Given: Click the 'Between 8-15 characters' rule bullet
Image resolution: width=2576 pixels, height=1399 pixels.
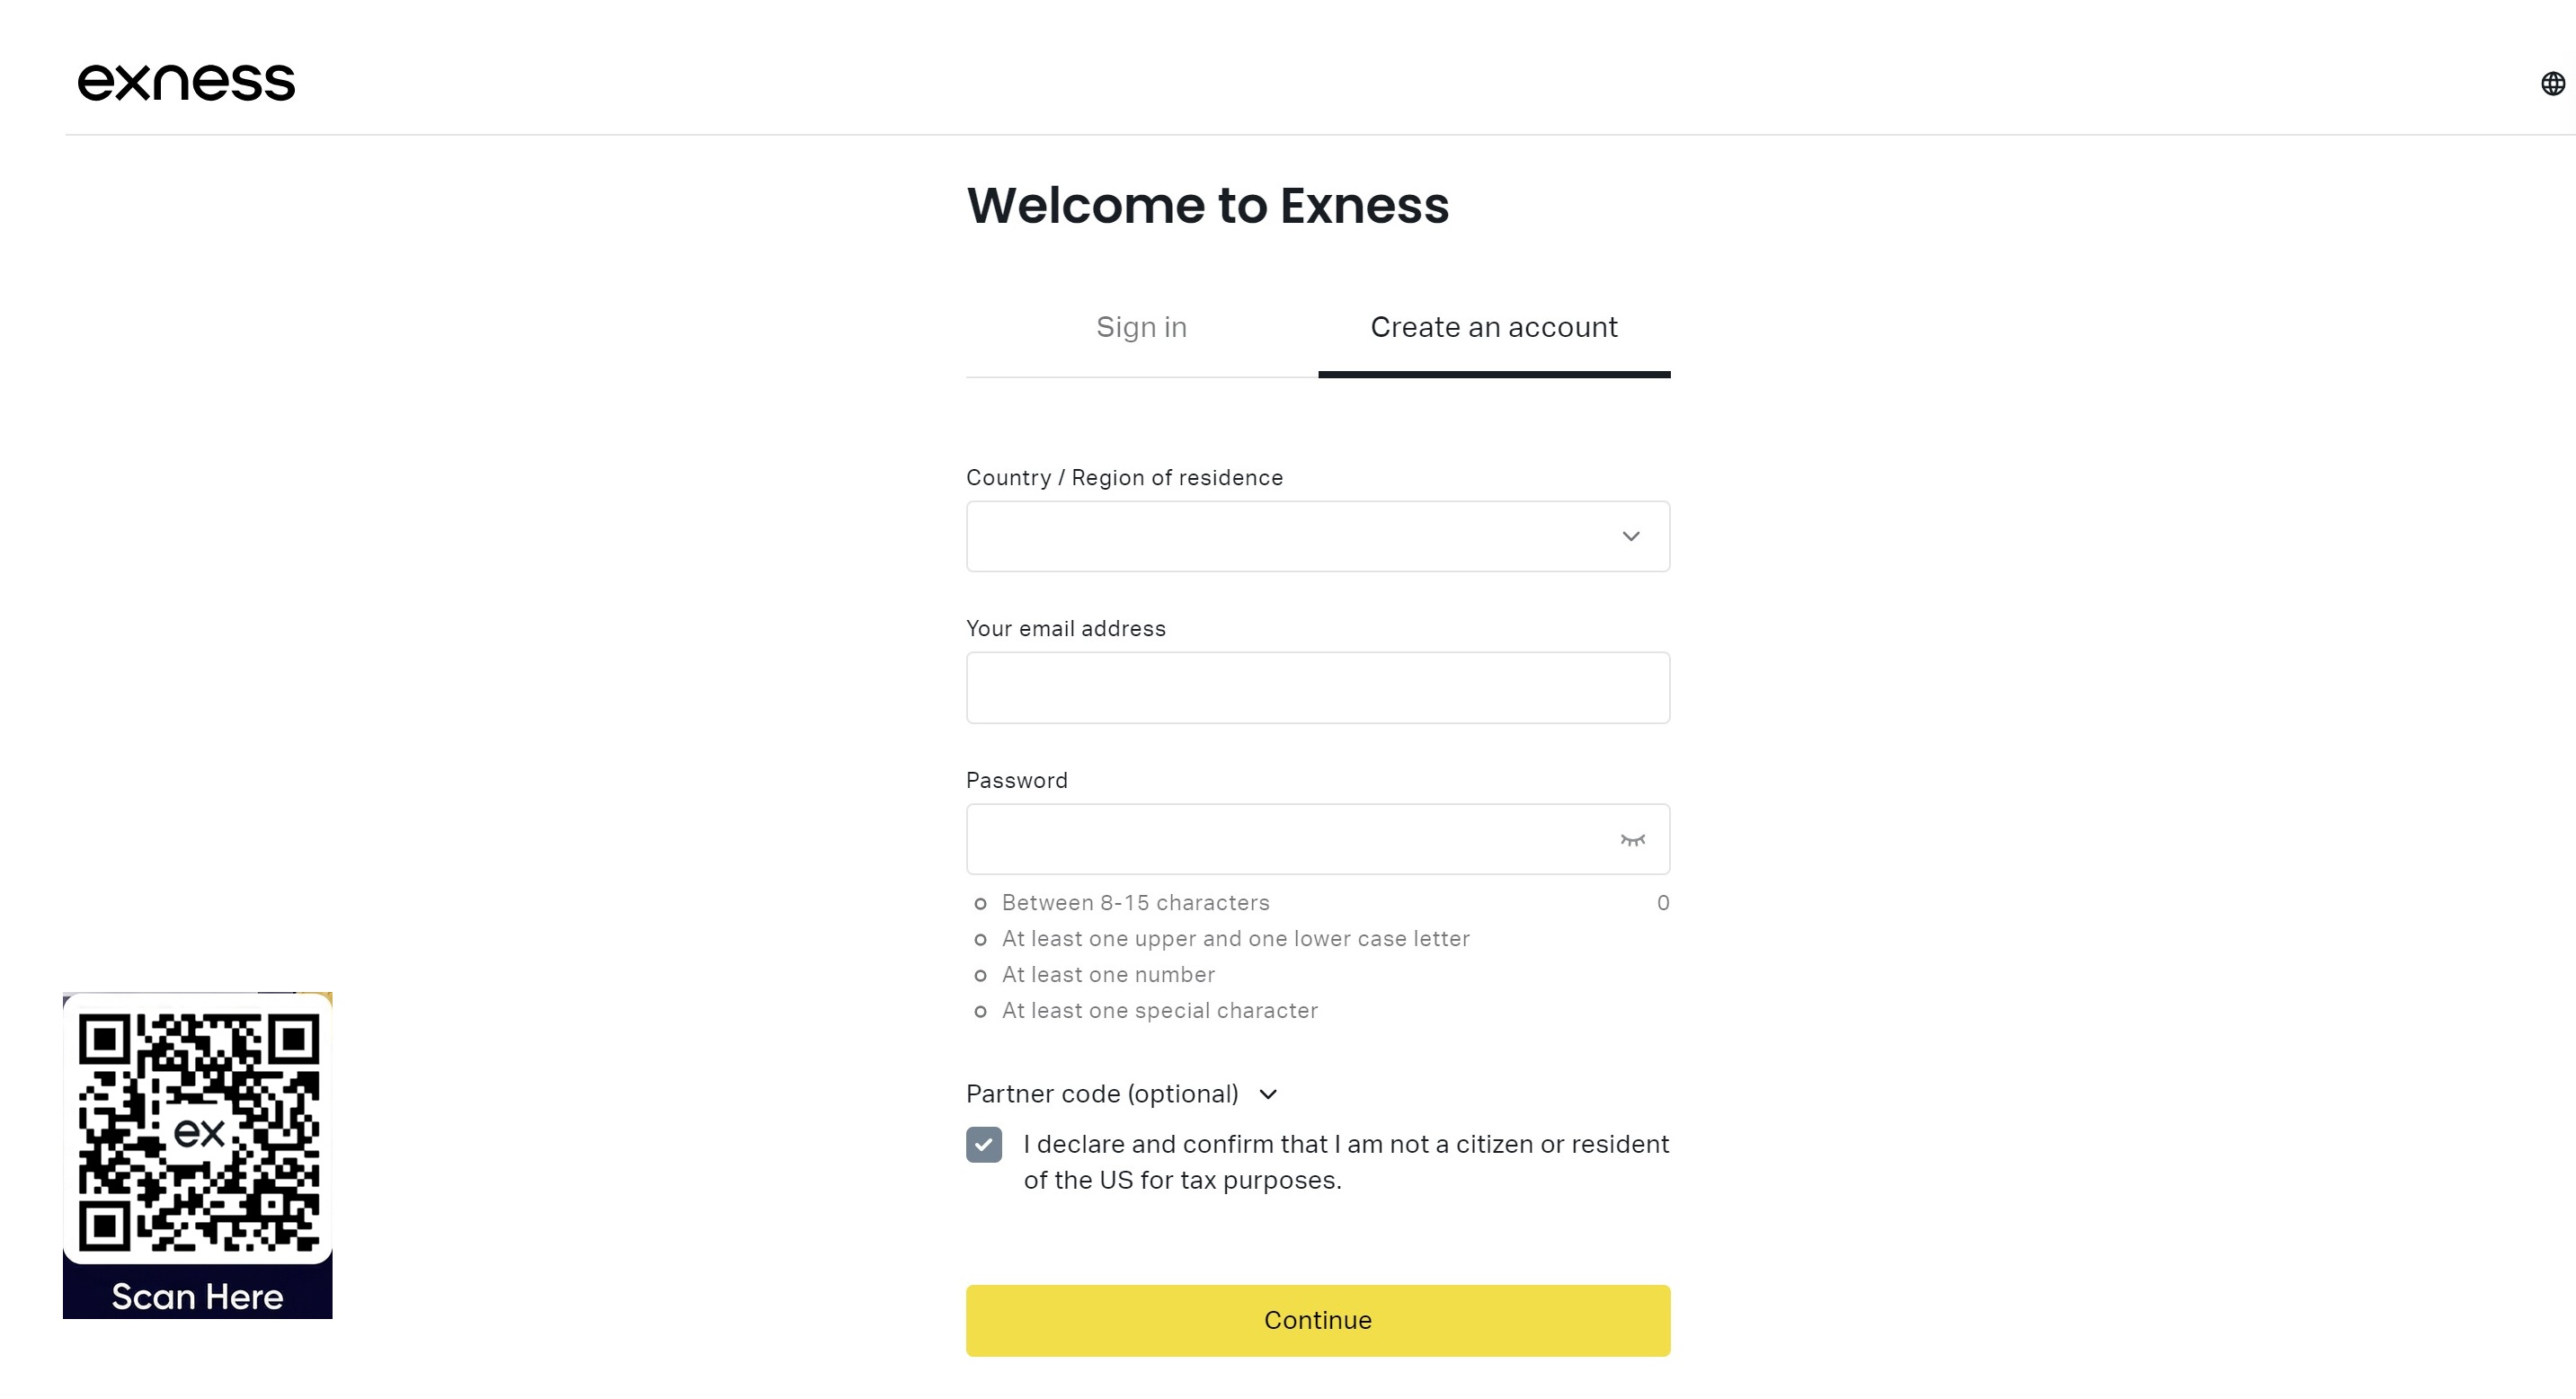Looking at the screenshot, I should click(x=980, y=904).
